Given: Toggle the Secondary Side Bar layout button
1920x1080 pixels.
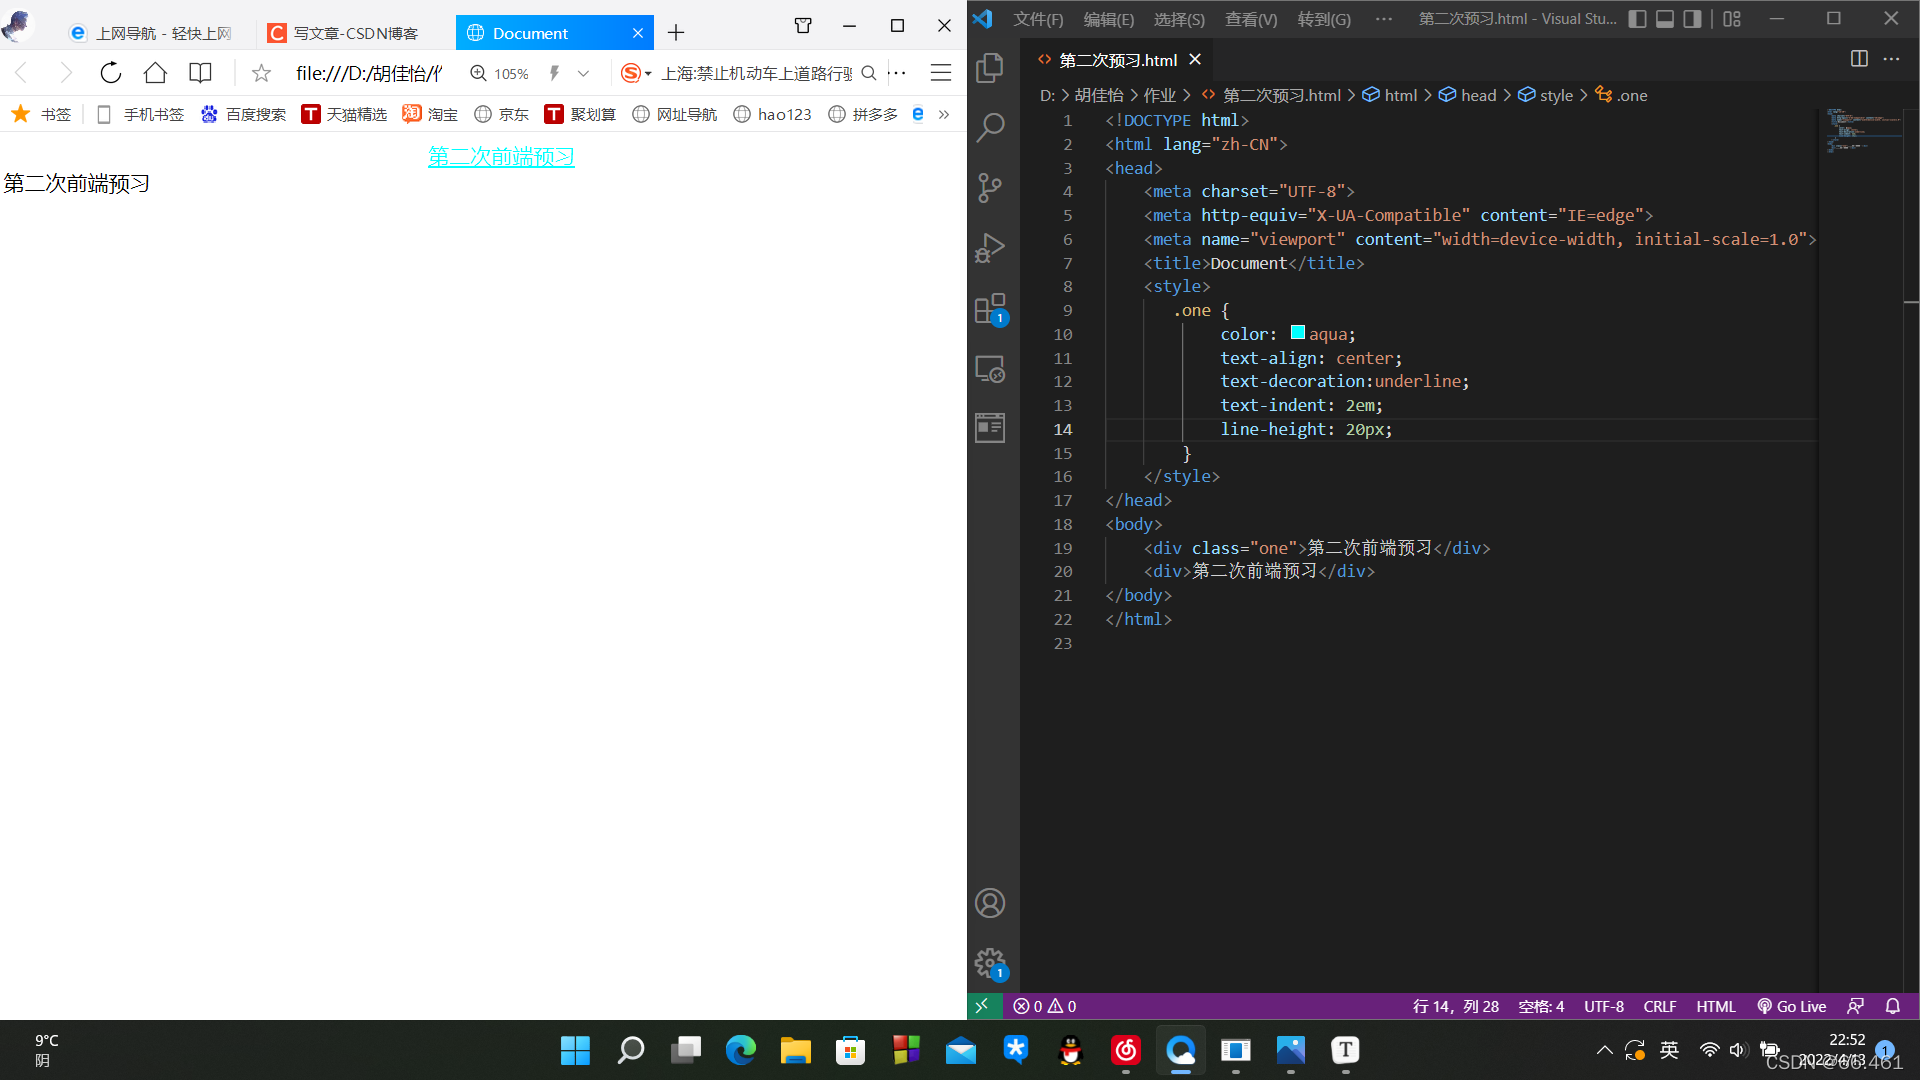Looking at the screenshot, I should 1692,19.
